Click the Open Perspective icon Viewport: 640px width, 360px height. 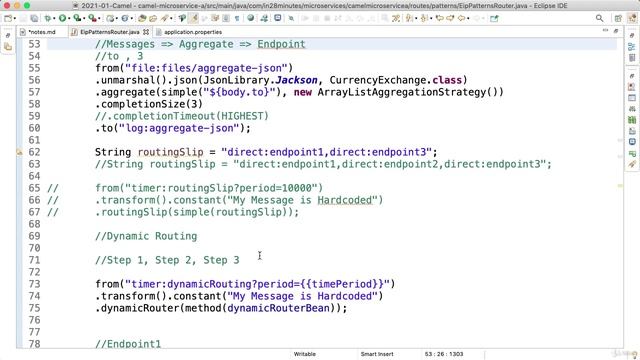click(x=618, y=18)
